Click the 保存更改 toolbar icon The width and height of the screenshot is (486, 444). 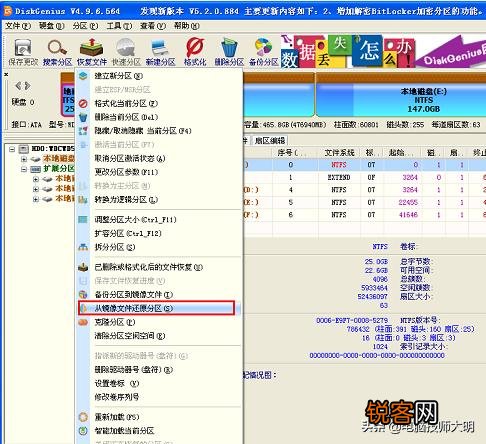pyautogui.click(x=23, y=52)
